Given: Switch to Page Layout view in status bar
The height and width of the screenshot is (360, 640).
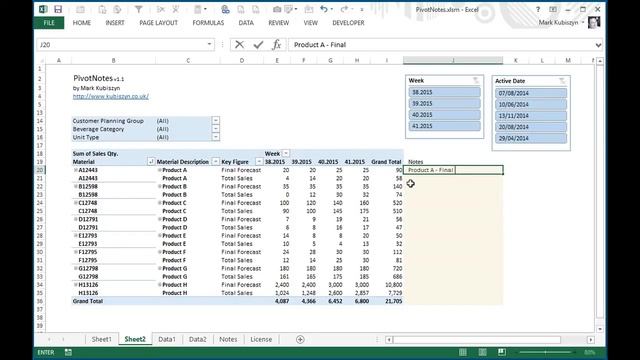Looking at the screenshot, I should tap(482, 352).
